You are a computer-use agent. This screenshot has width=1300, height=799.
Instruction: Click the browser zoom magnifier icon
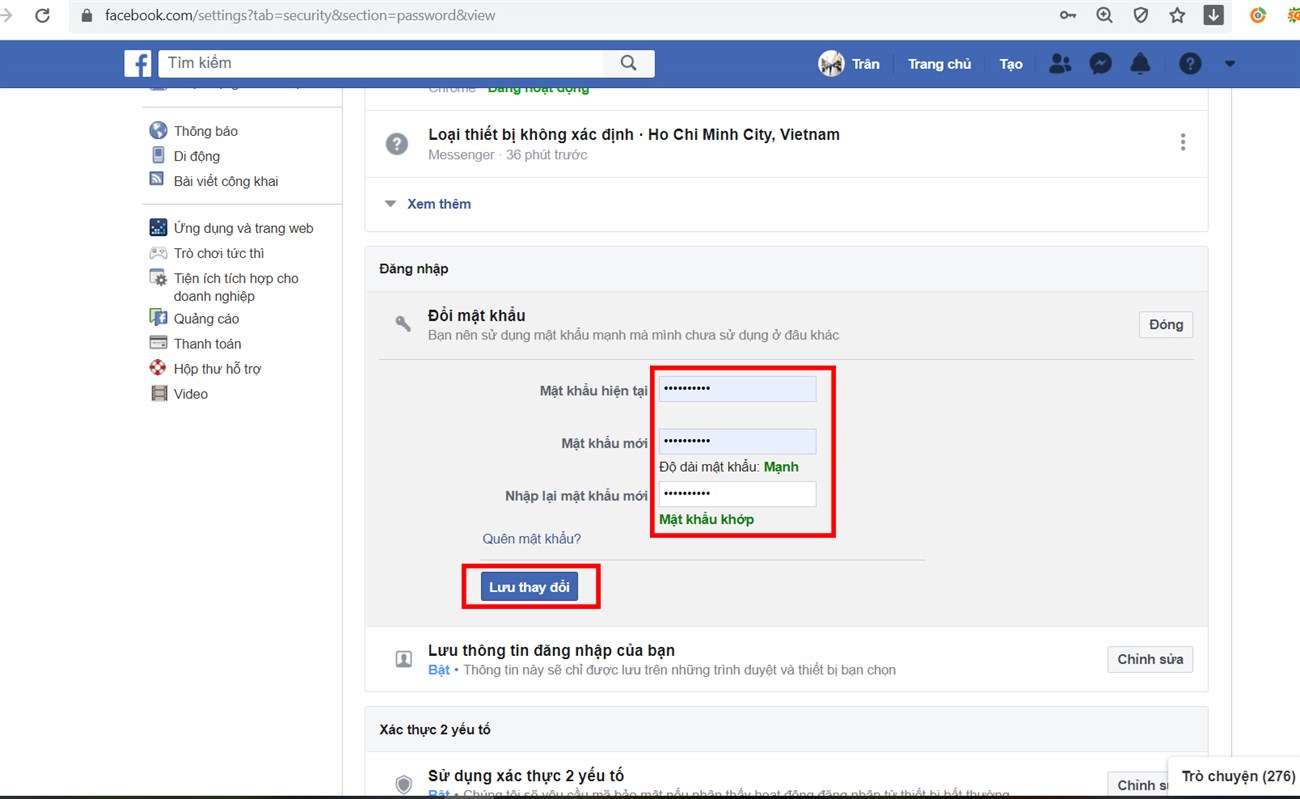1104,15
